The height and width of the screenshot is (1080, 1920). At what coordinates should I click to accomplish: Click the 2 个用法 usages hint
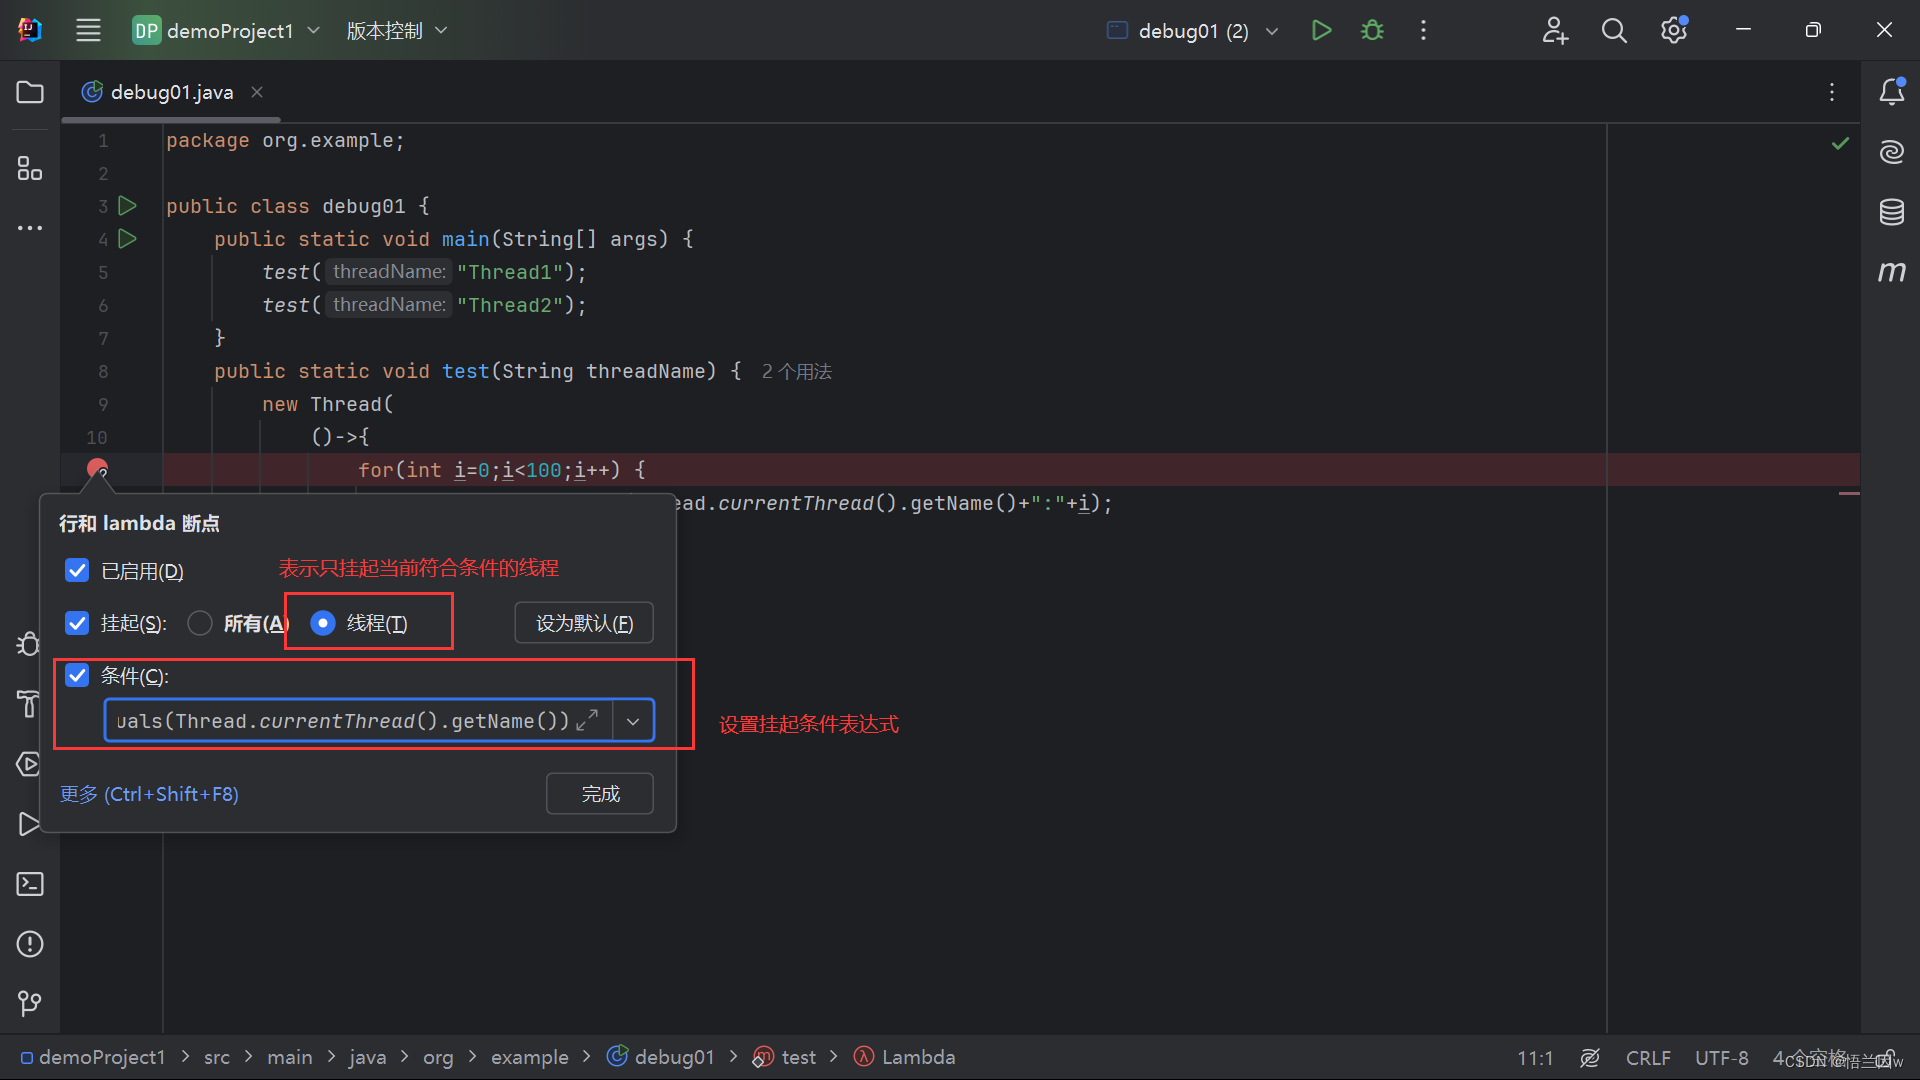tap(796, 371)
